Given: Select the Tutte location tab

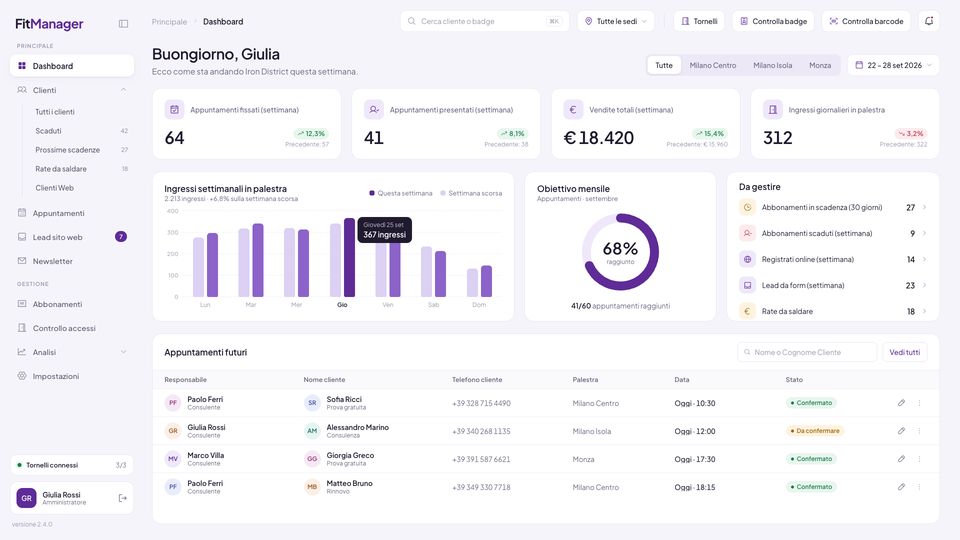Looking at the screenshot, I should 664,65.
